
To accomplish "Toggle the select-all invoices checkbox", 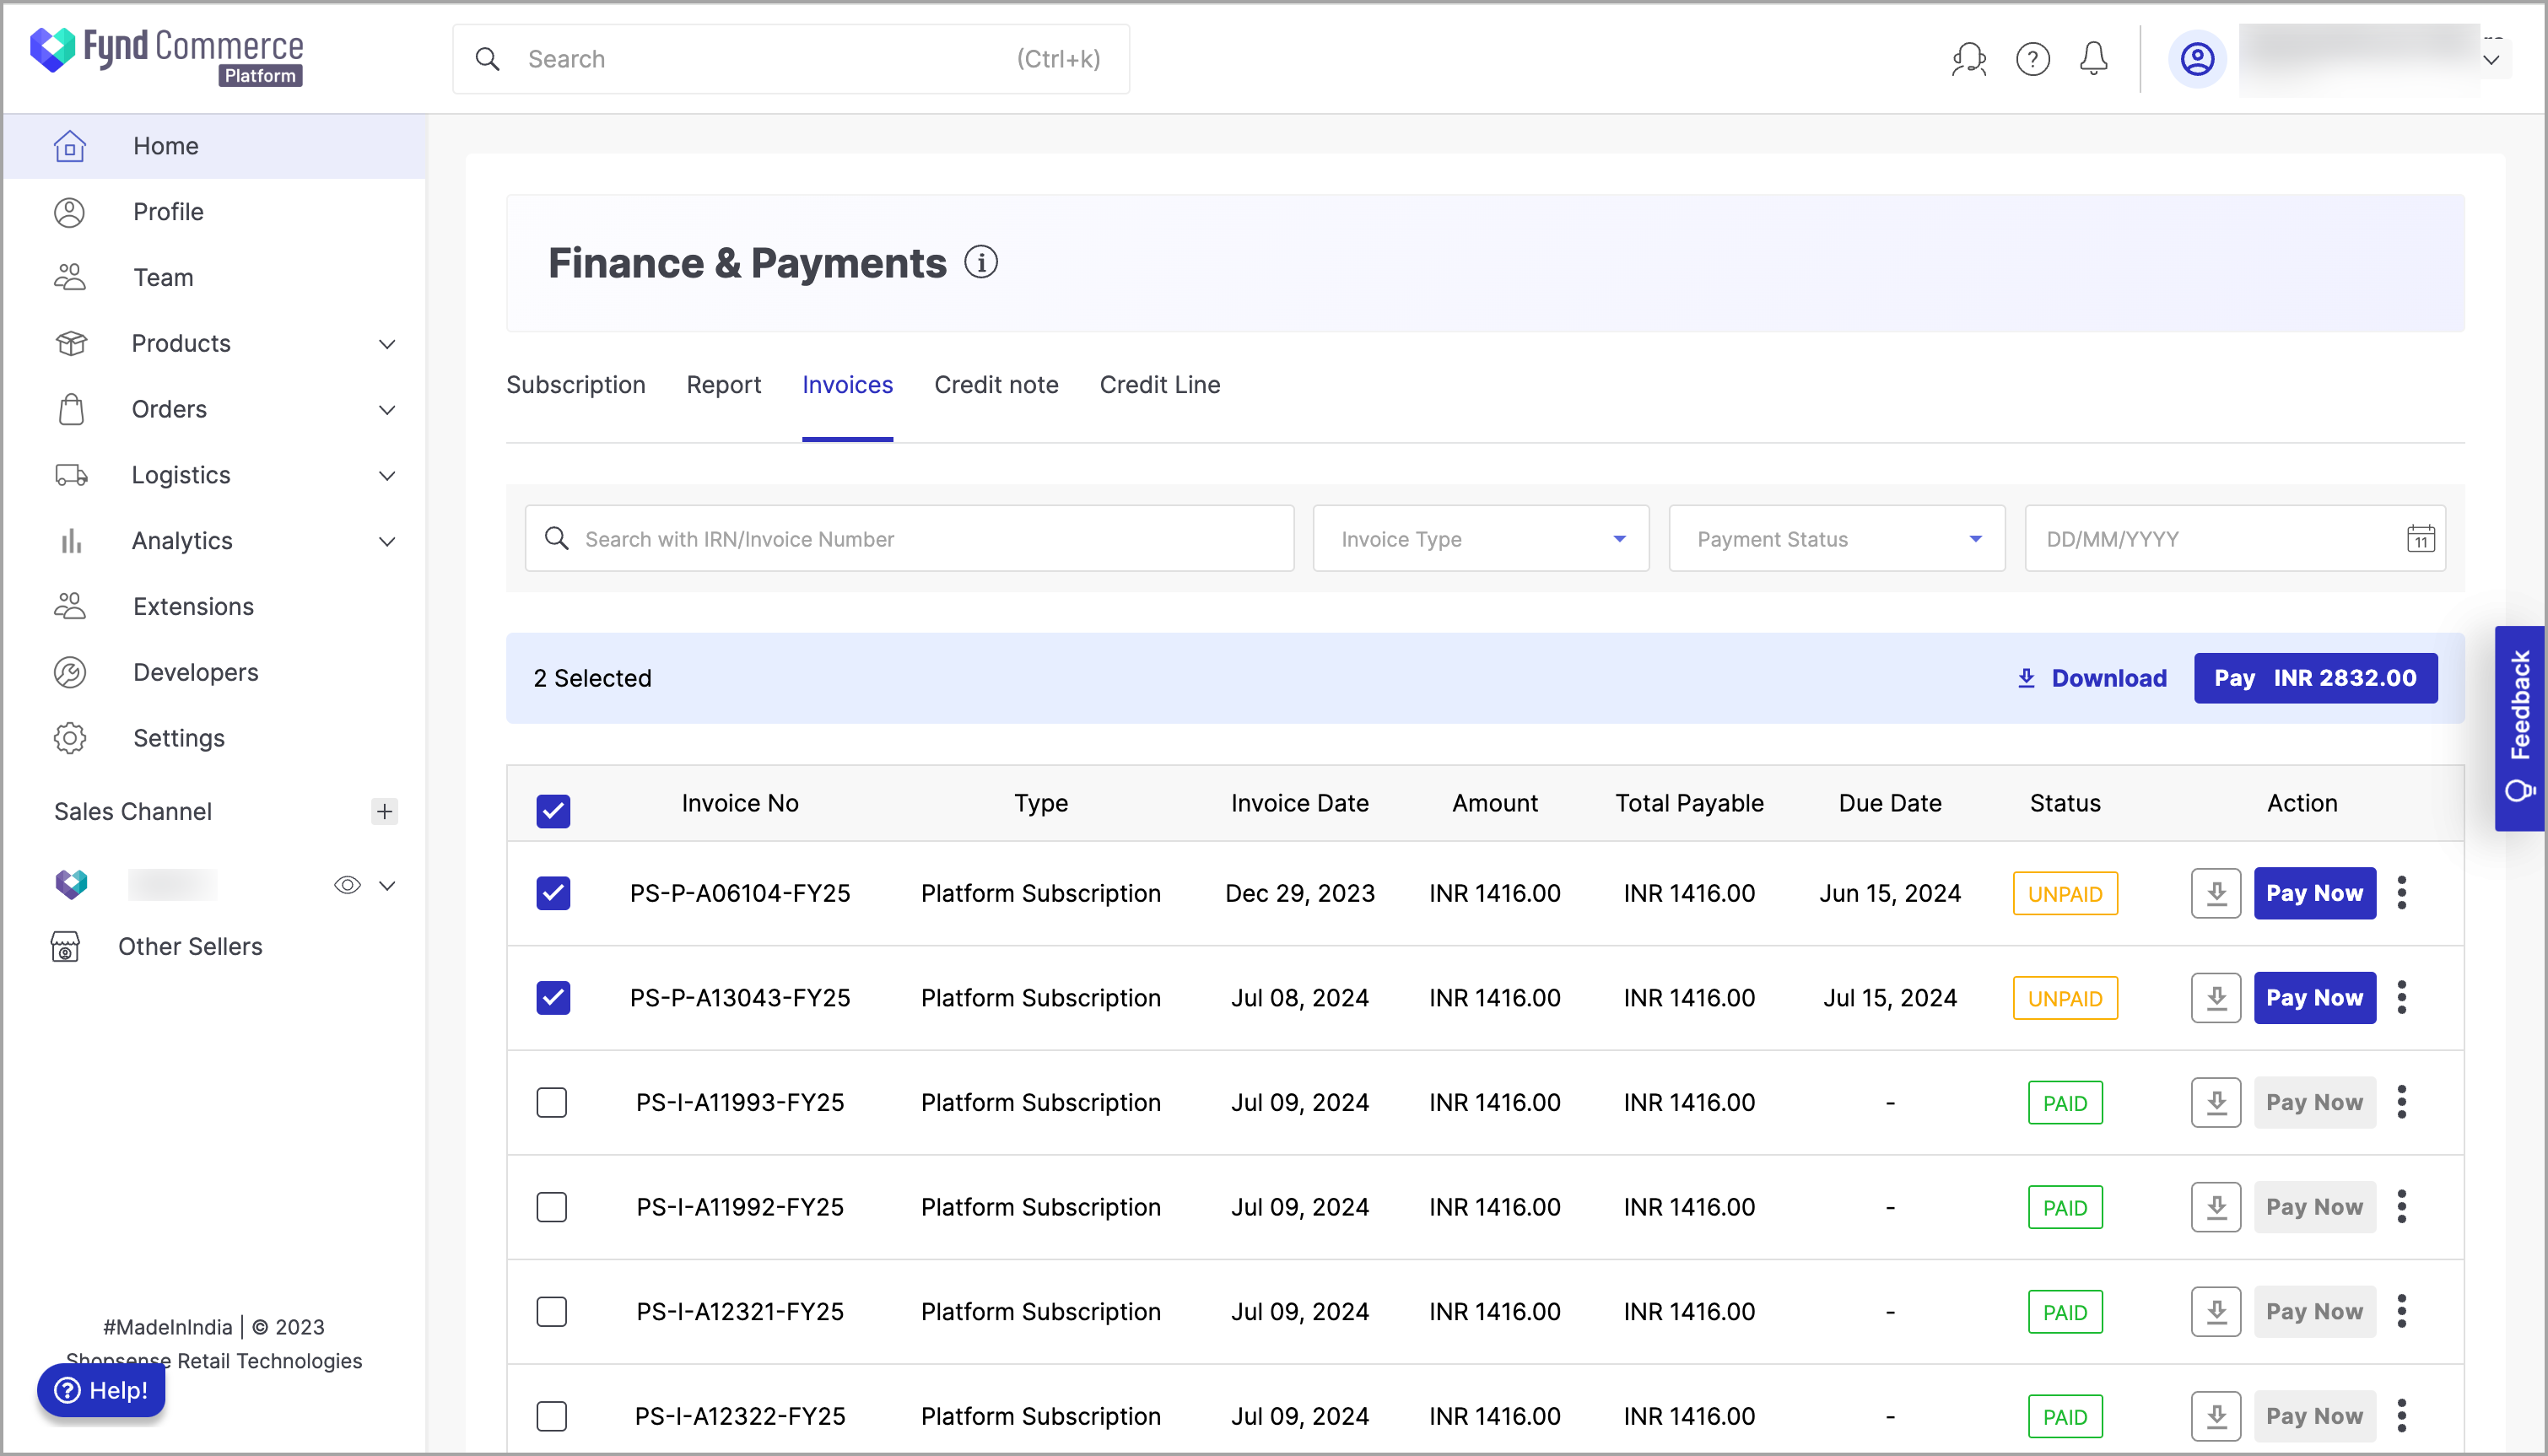I will tap(552, 811).
